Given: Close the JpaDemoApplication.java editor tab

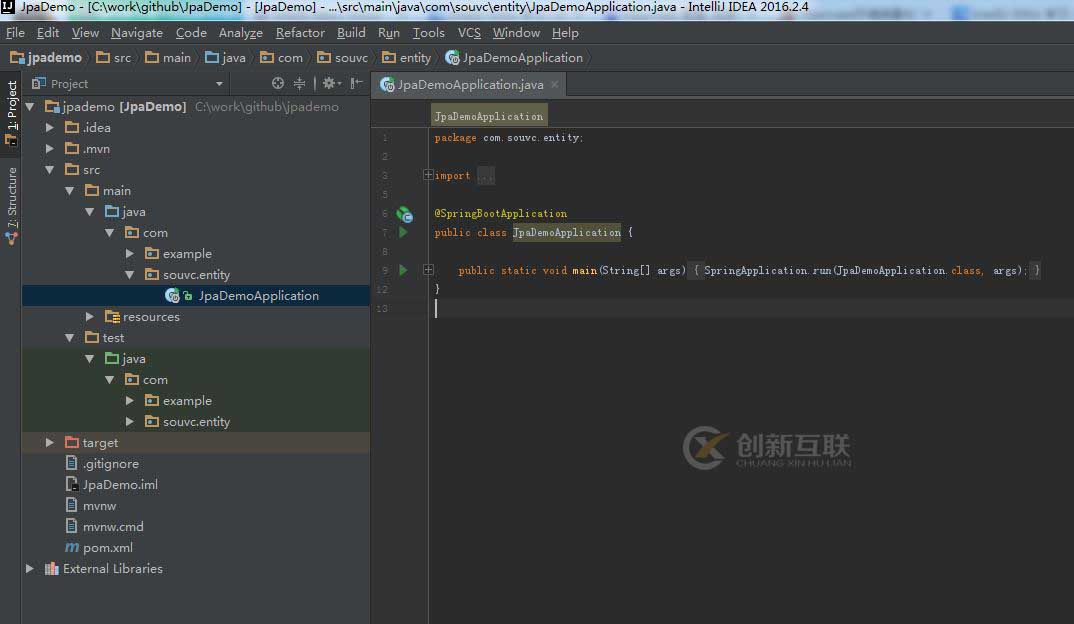Looking at the screenshot, I should pos(554,85).
